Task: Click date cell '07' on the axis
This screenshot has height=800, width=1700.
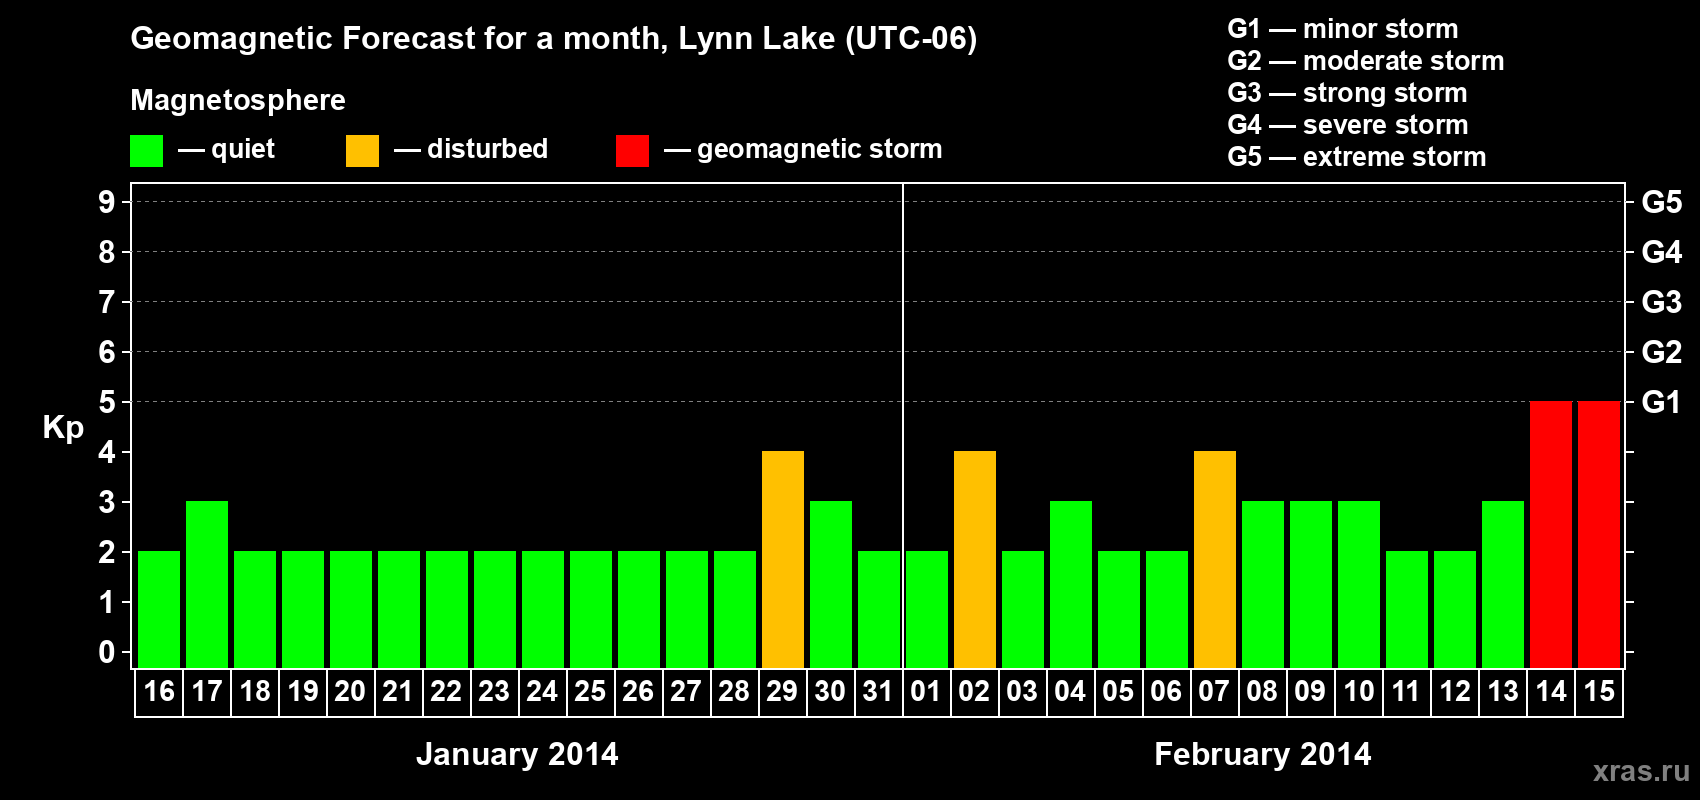Action: pos(1214,692)
